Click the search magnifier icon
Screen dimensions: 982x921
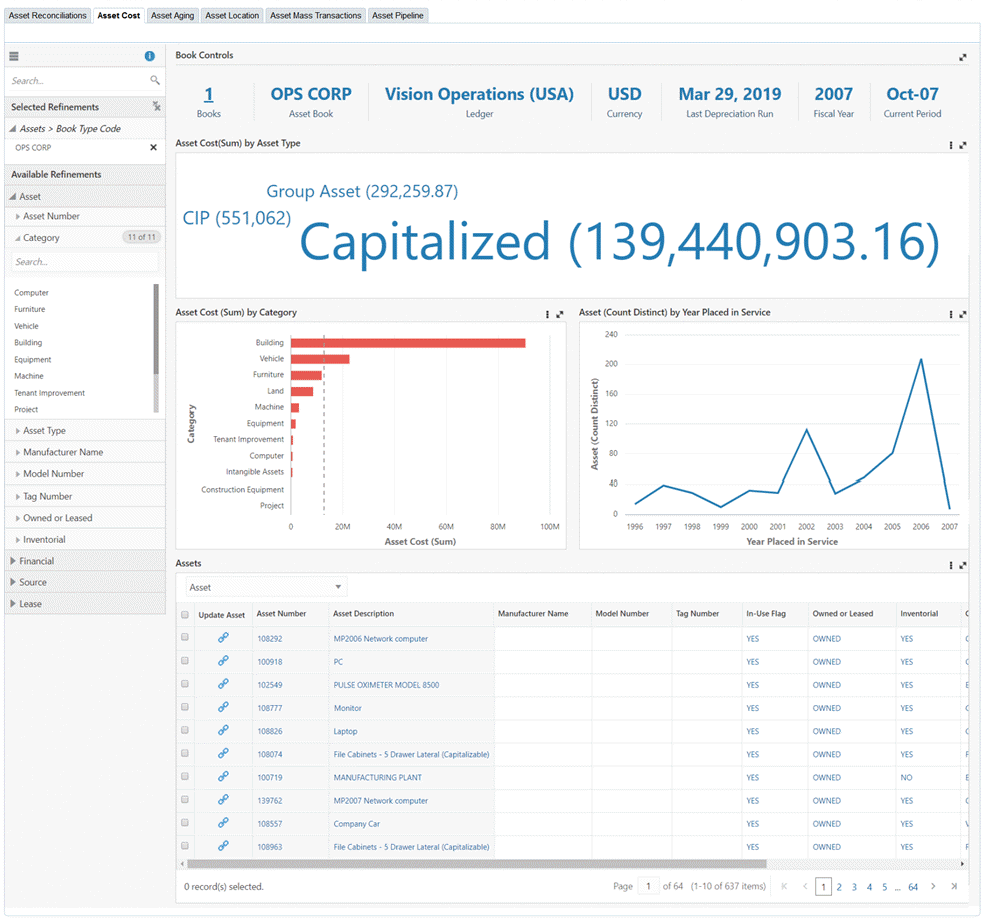coord(155,80)
